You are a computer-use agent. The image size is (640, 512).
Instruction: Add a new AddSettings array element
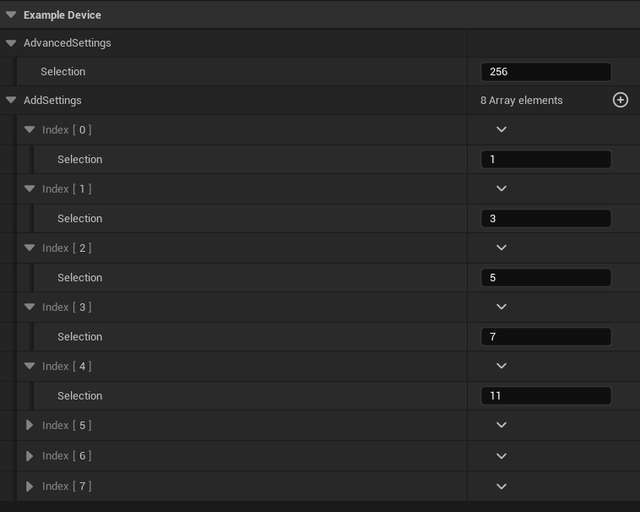point(620,100)
